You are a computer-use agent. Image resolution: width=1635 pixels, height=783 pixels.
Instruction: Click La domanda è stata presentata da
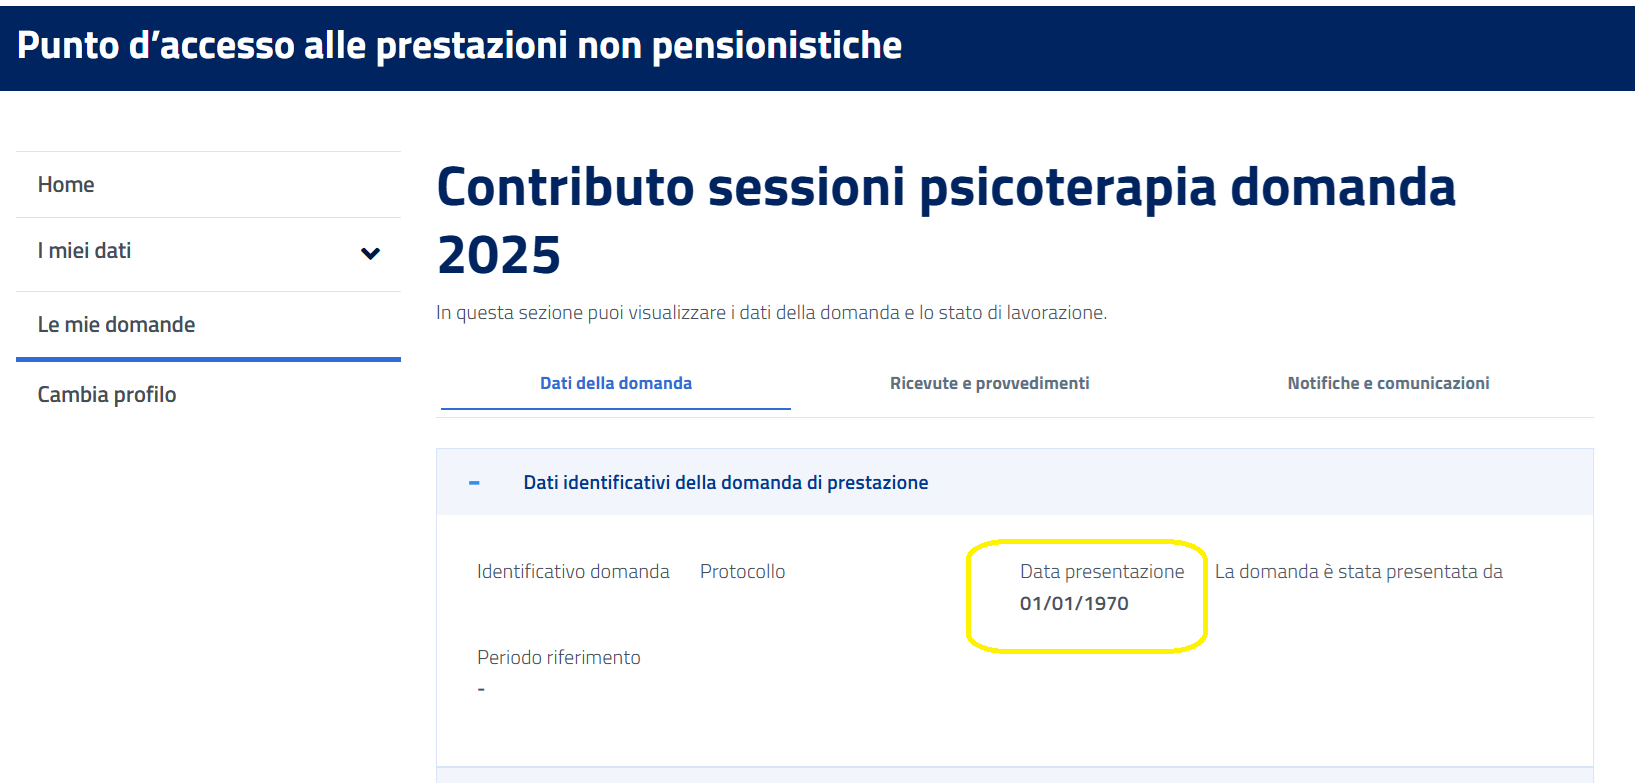pyautogui.click(x=1358, y=572)
